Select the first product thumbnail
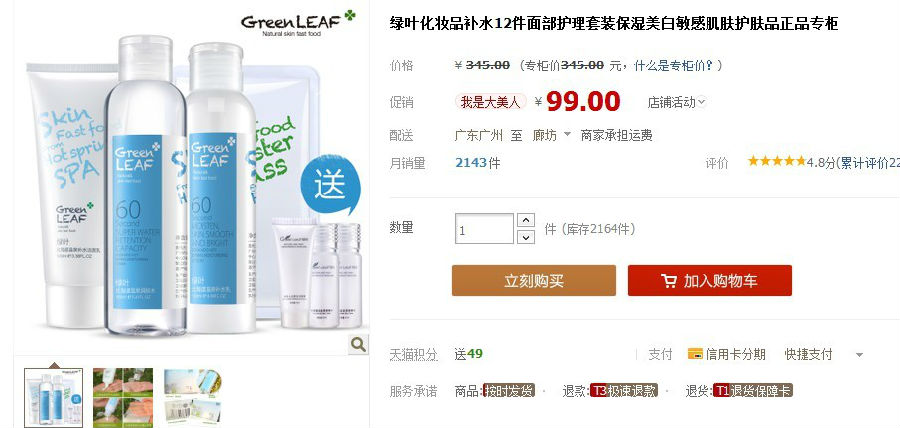Image resolution: width=900 pixels, height=428 pixels. coord(53,397)
